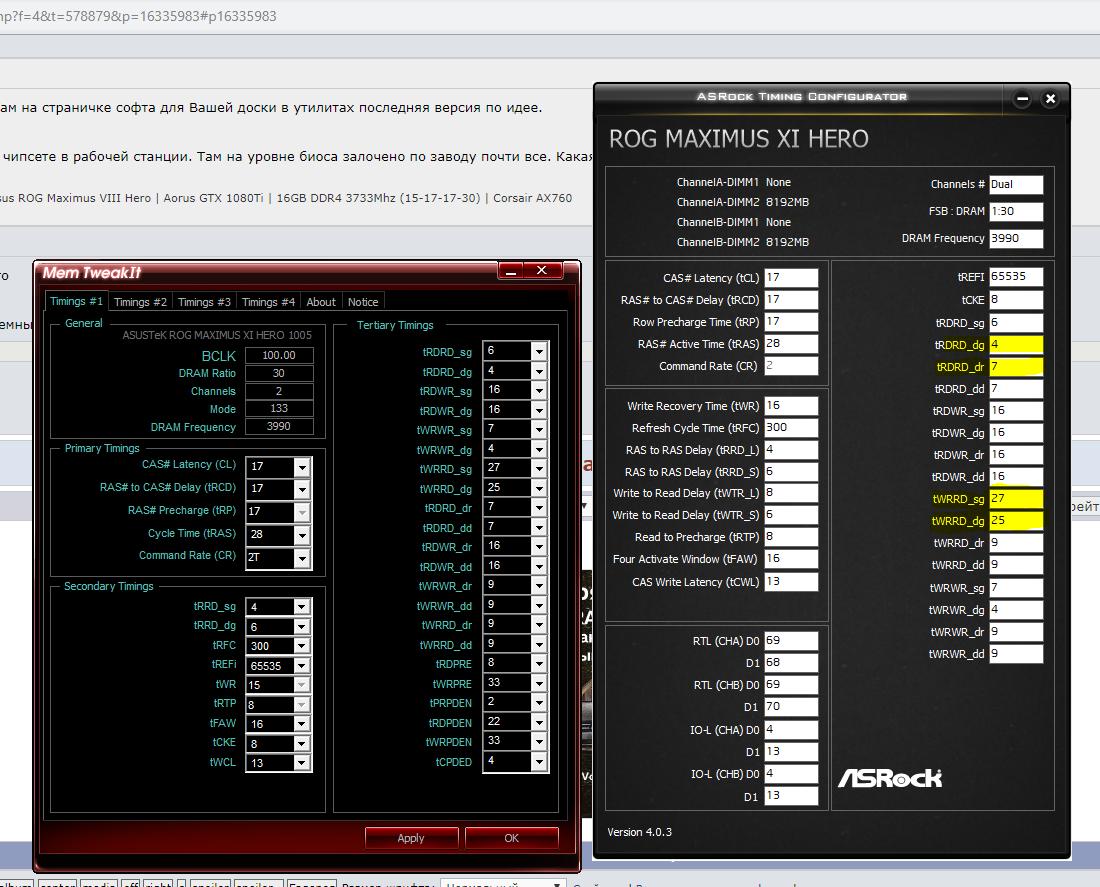Click the highlighted tRDRD_dg field in ASRock
Screen dimensions: 1100x887
[1016, 345]
